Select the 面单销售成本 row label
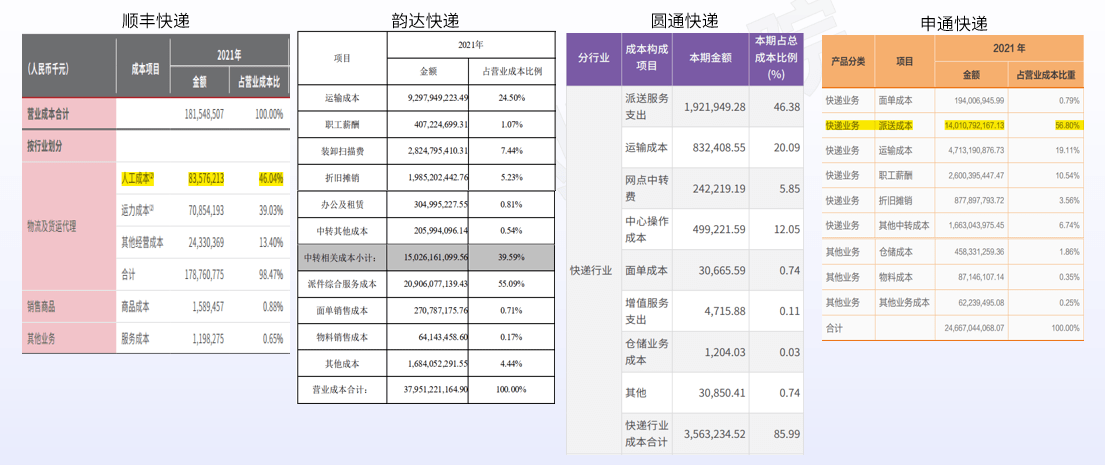Image resolution: width=1105 pixels, height=465 pixels. [x=342, y=310]
